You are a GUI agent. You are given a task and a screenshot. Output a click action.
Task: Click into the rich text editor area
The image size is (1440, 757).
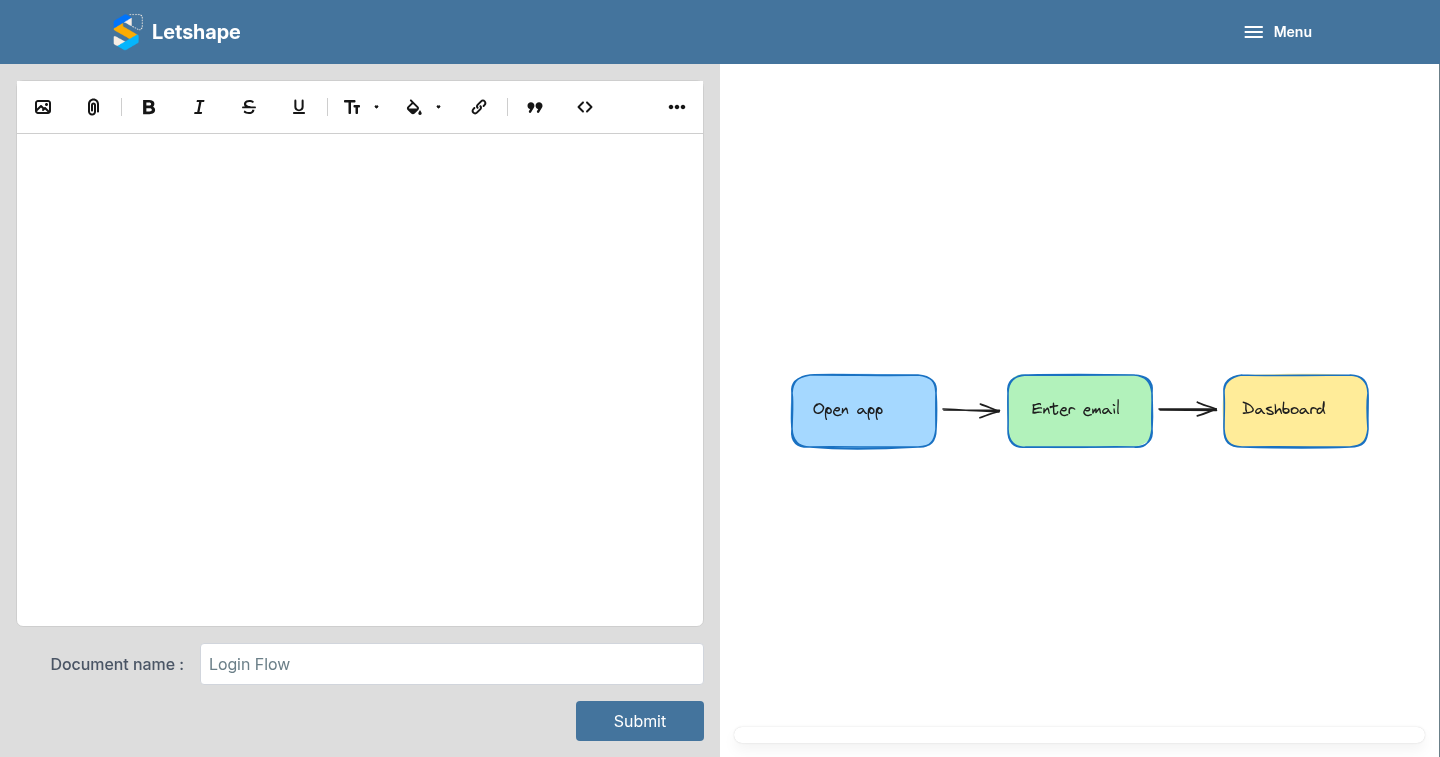click(360, 380)
